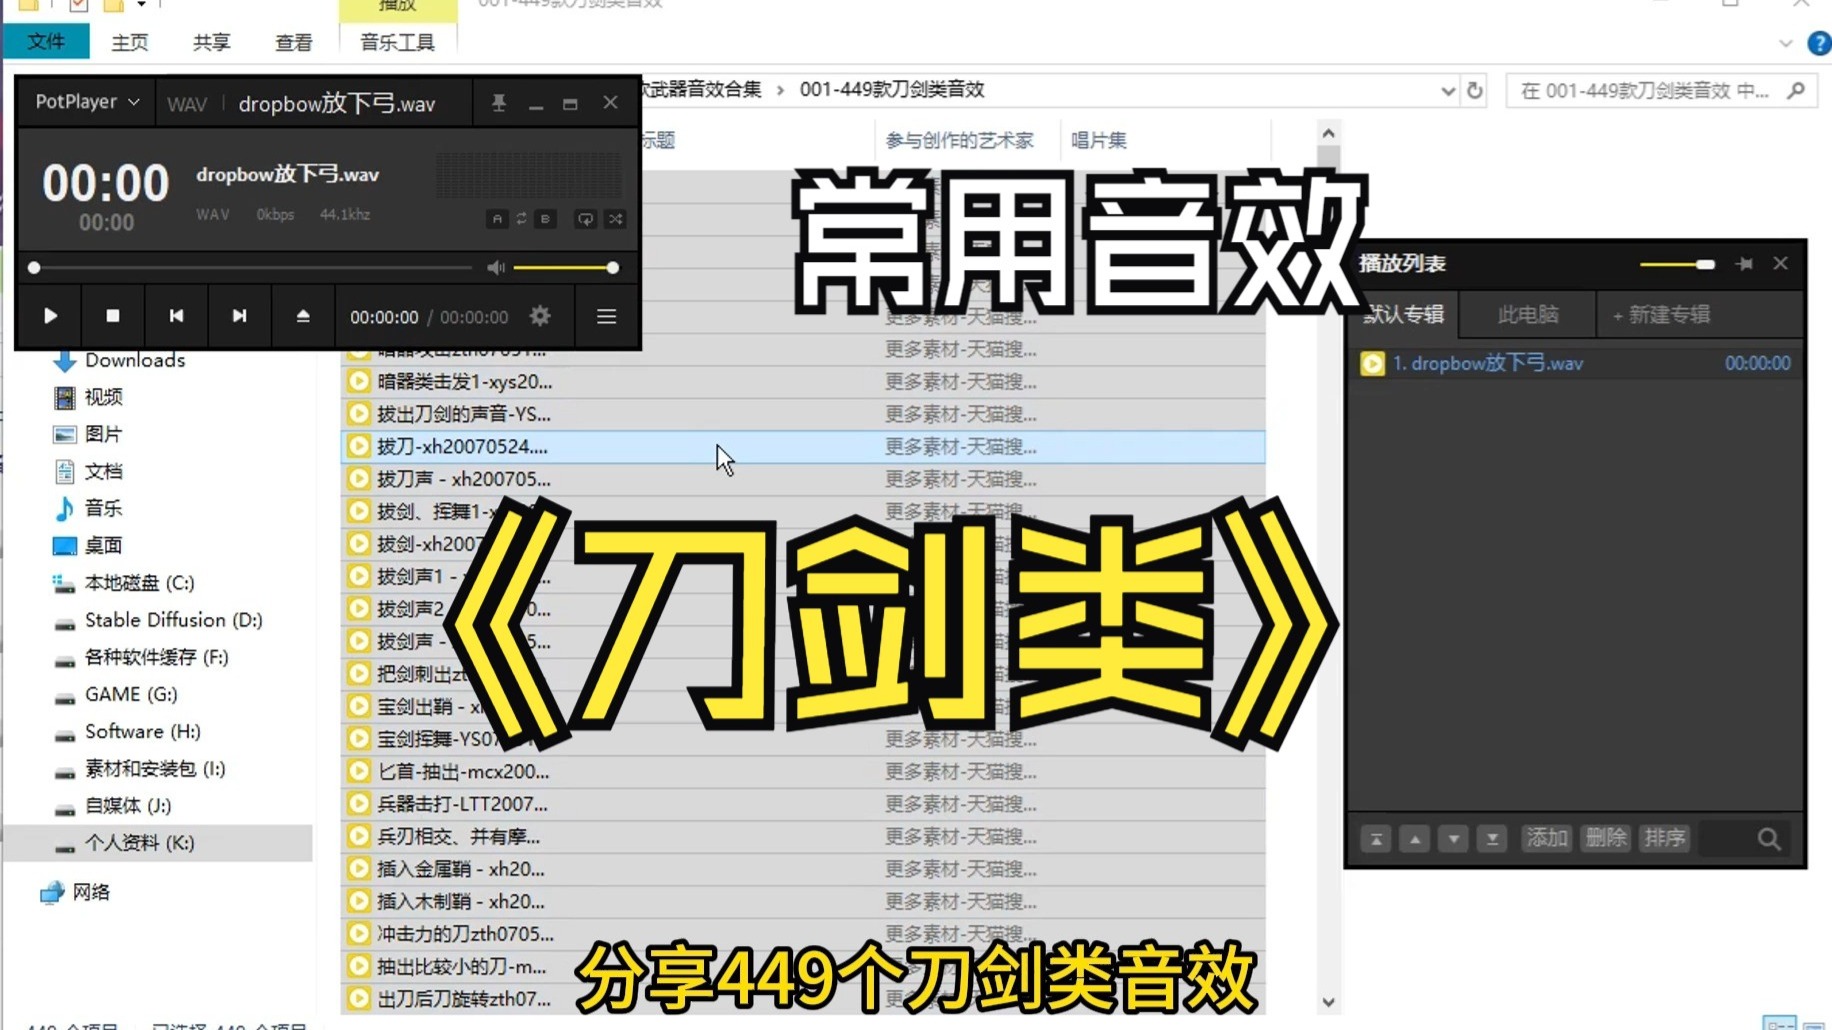Move playlist item to the bottom
This screenshot has width=1832, height=1030.
[x=1492, y=839]
